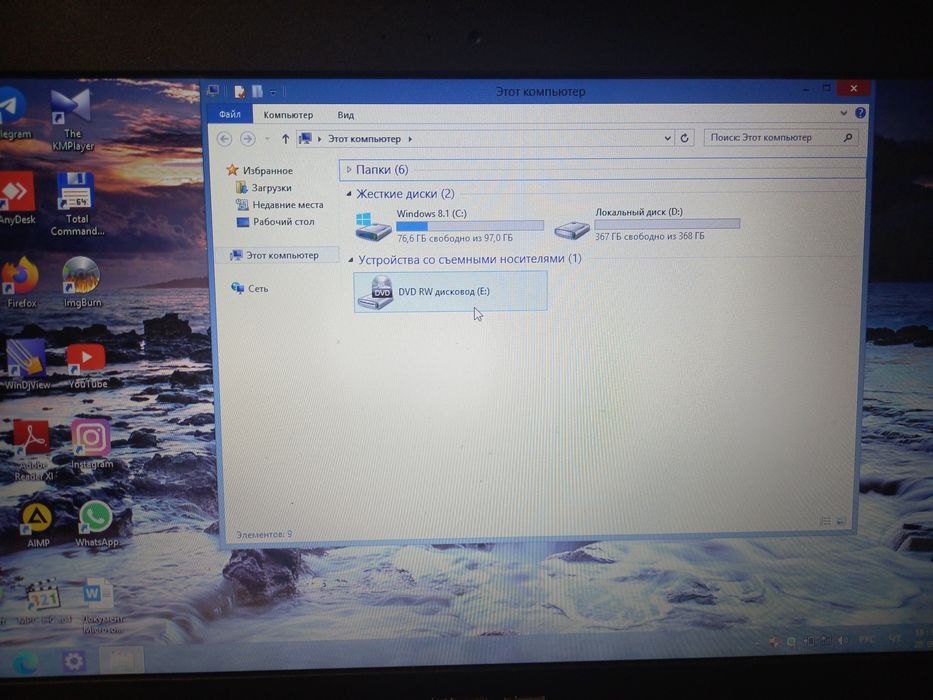Open YouTube desktop shortcut
The height and width of the screenshot is (700, 933).
[x=87, y=365]
